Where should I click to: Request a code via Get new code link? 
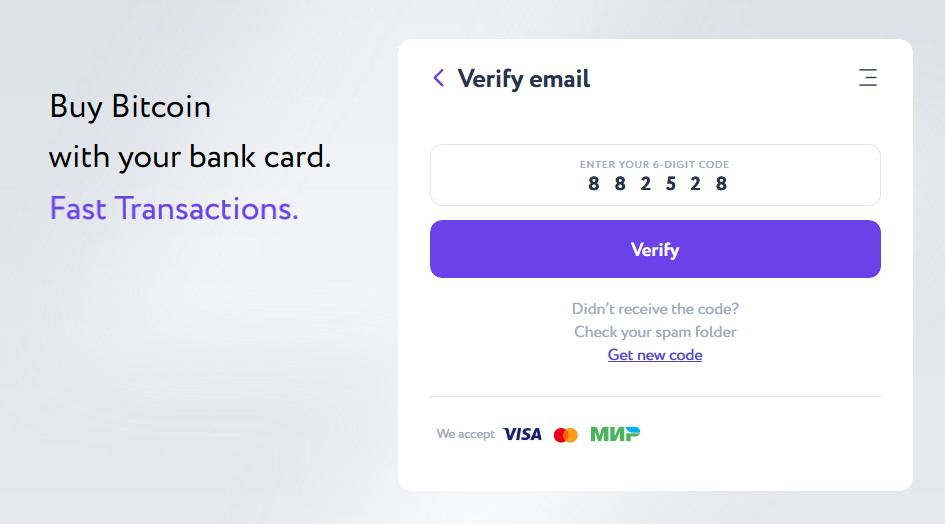pos(655,355)
